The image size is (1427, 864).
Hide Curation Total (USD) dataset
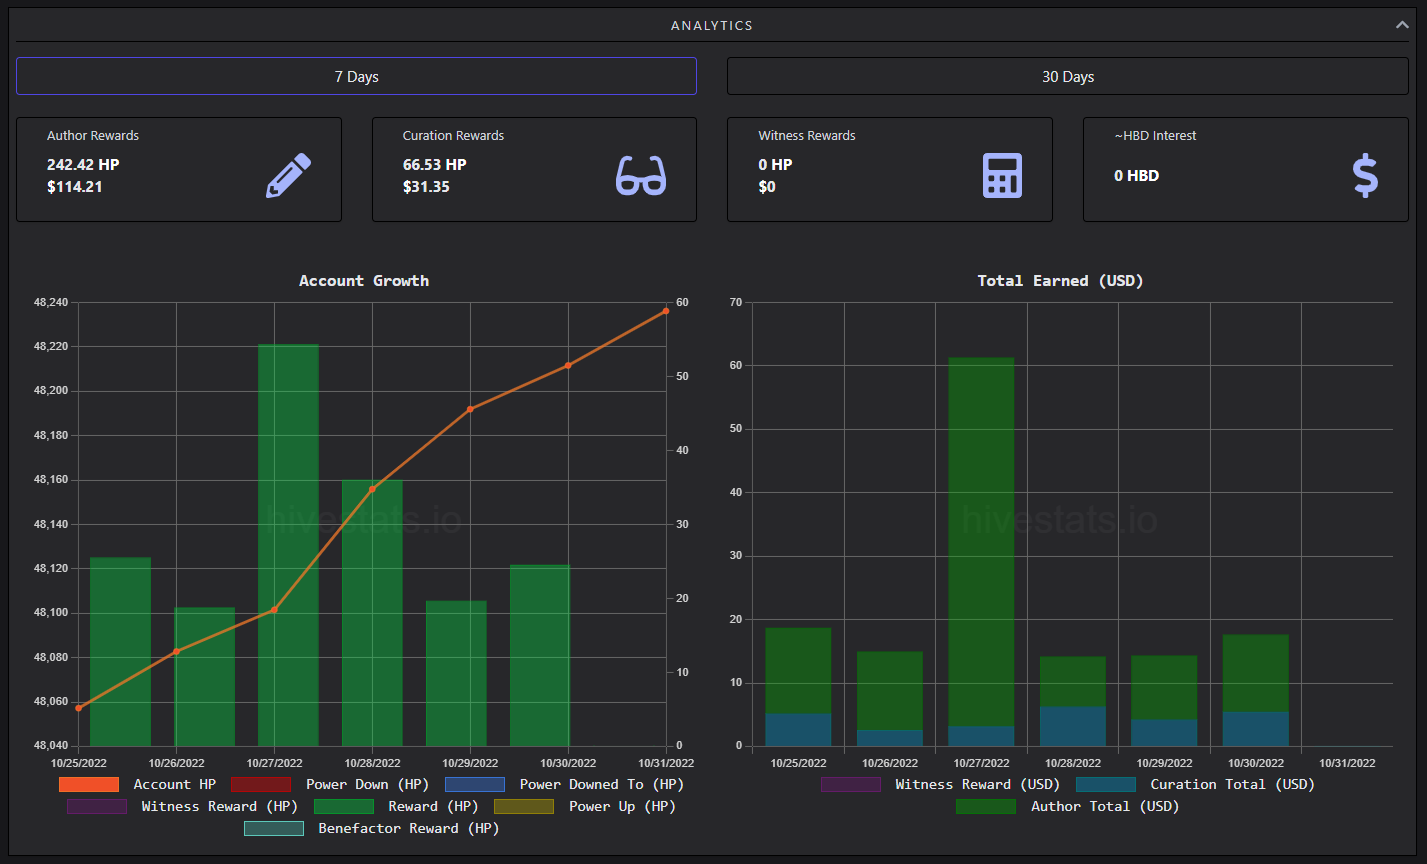1195,785
